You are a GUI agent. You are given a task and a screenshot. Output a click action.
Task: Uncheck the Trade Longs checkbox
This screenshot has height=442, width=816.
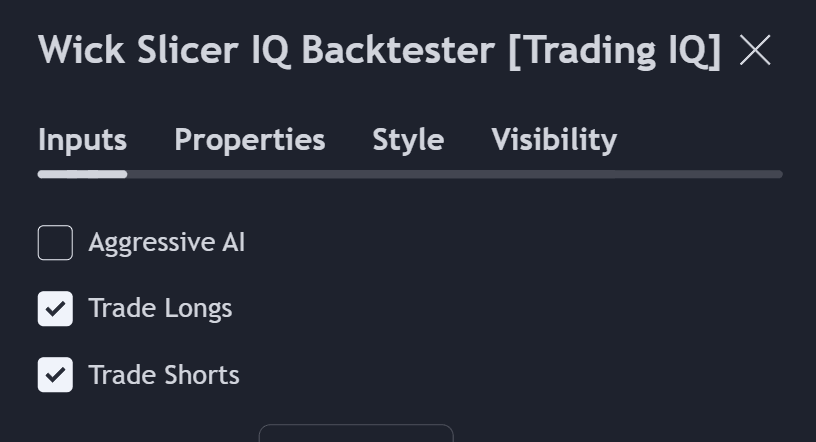click(x=55, y=309)
